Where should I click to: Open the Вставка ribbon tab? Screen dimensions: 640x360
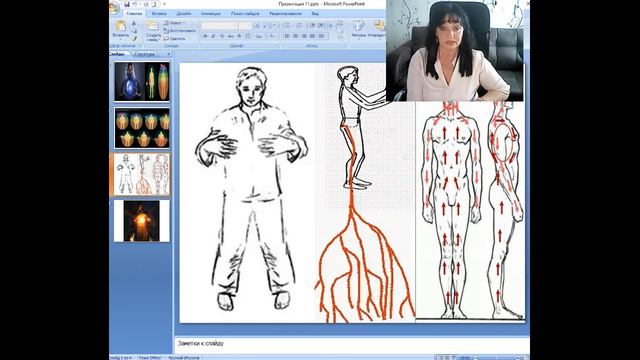click(159, 13)
